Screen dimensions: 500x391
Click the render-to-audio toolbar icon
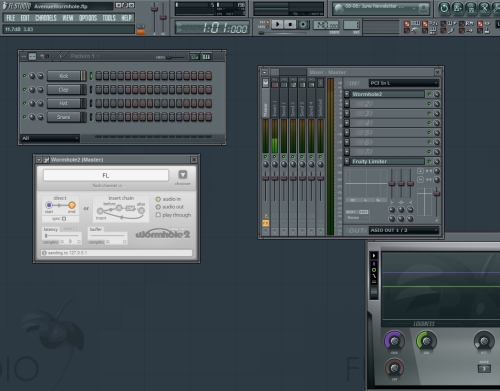(x=471, y=8)
